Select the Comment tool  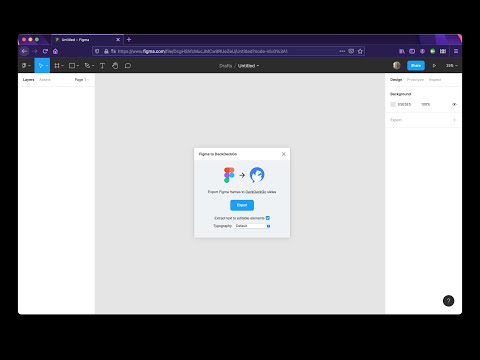point(128,66)
